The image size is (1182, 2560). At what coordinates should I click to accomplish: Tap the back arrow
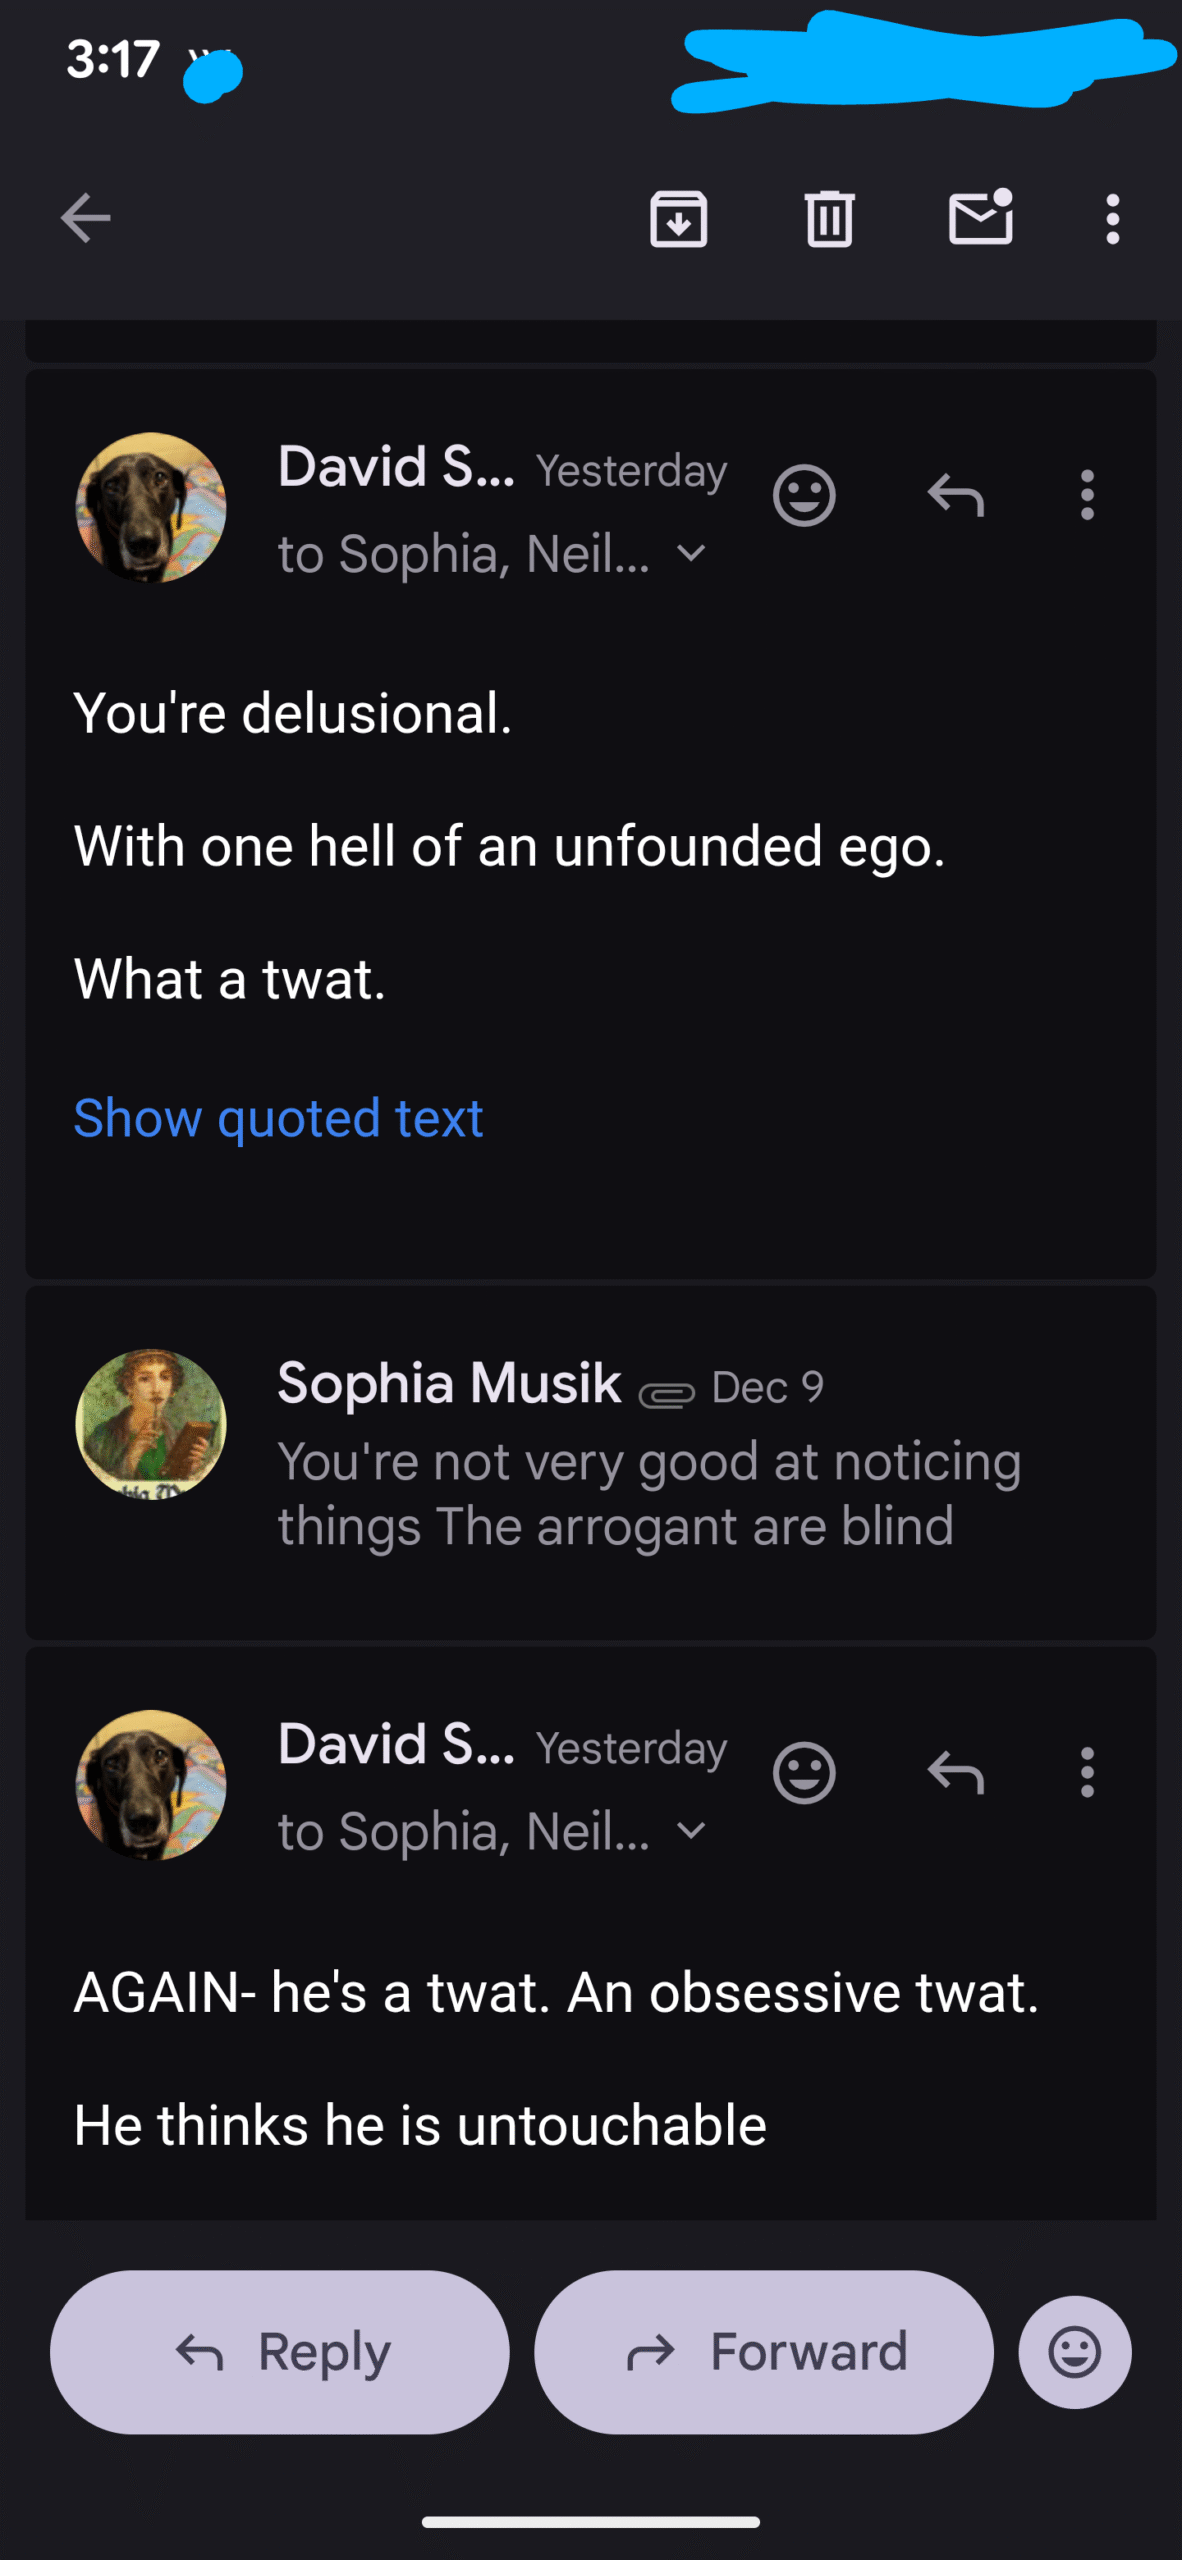coord(86,218)
